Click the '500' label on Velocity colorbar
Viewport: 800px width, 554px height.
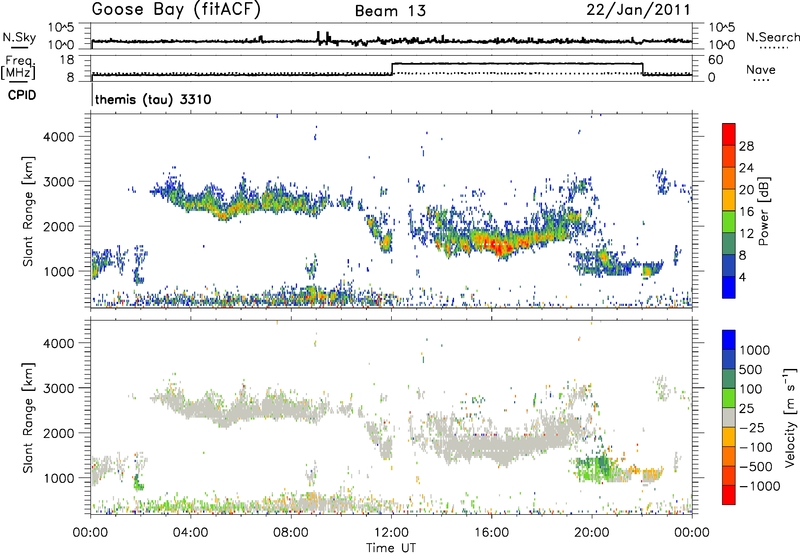coord(751,370)
